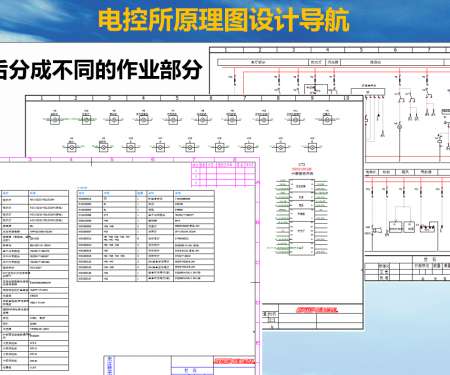Click the red title text in the front sheet title block

(234, 361)
